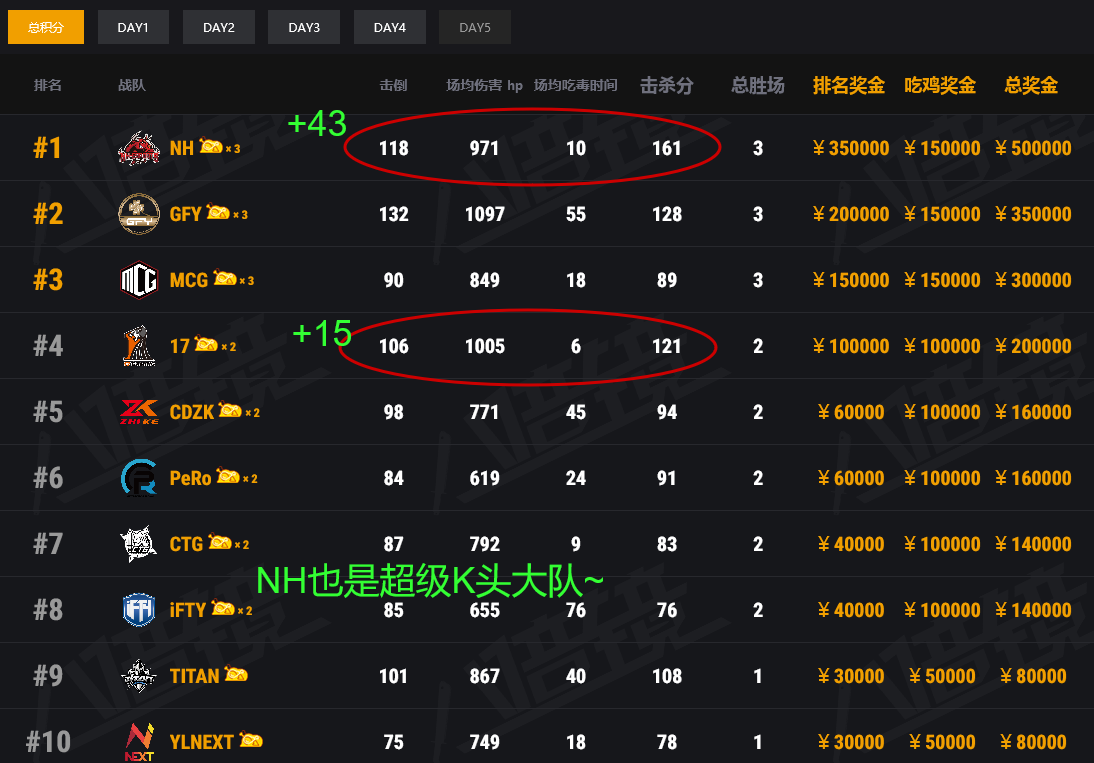
Task: Select the CDZK team name
Action: (x=192, y=412)
